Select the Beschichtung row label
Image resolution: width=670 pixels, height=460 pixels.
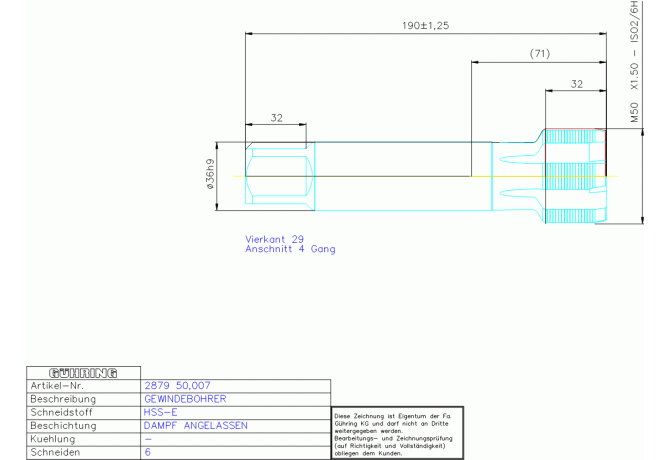pyautogui.click(x=62, y=425)
